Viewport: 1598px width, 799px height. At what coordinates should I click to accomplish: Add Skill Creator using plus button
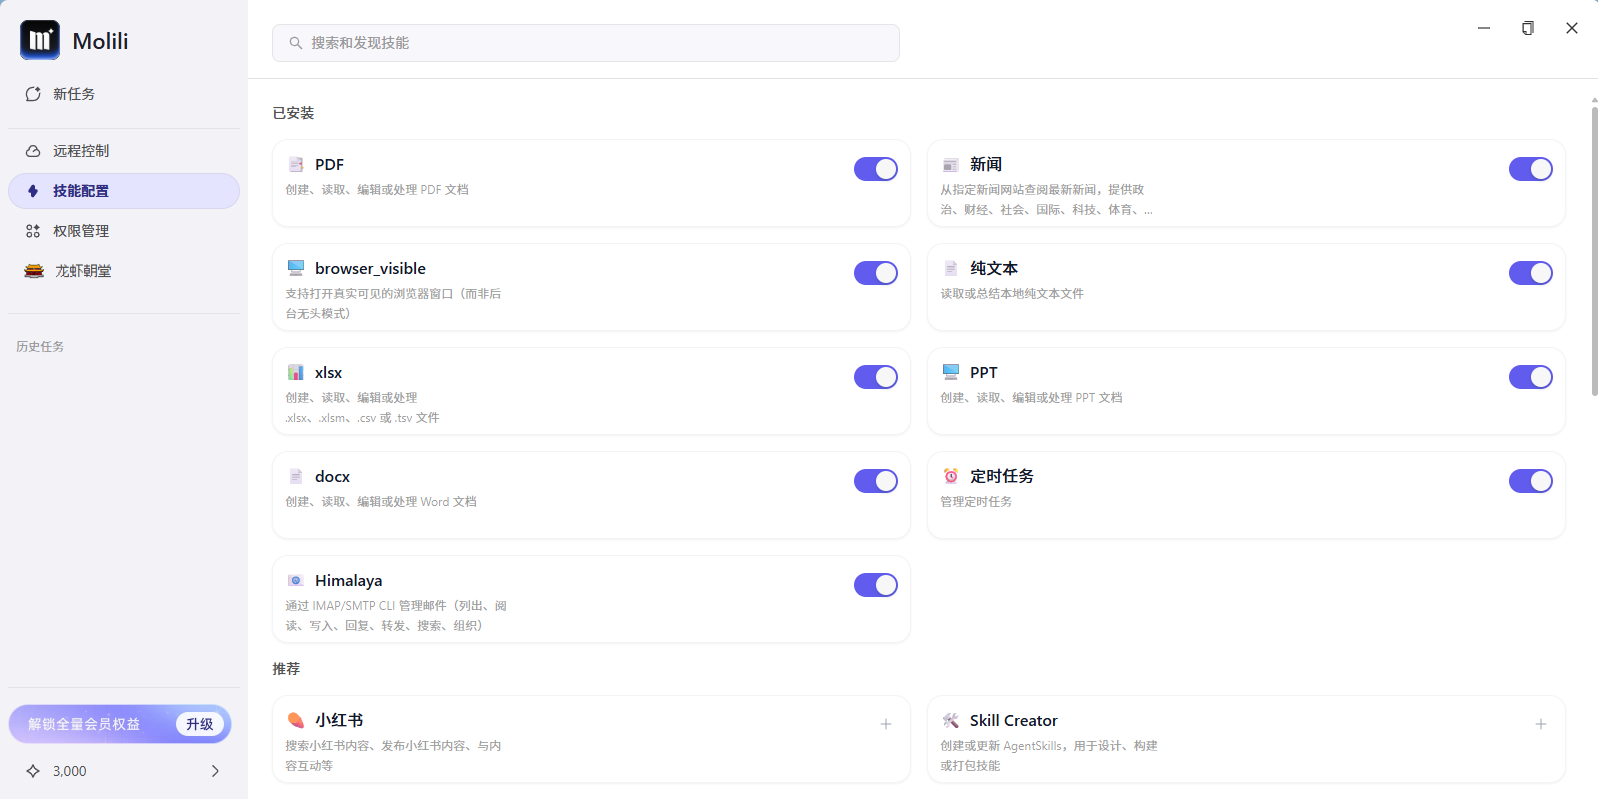1541,724
